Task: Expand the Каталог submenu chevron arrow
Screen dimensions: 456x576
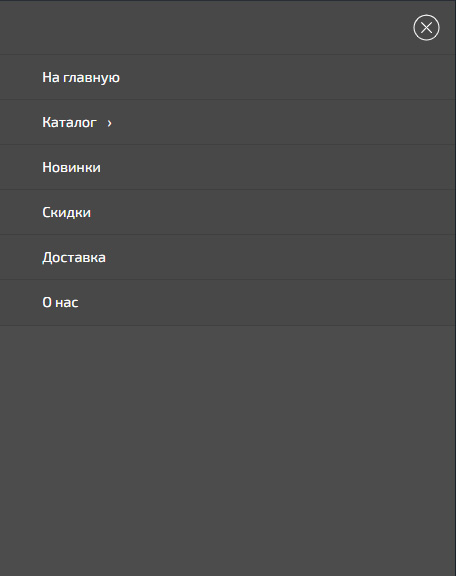Action: (109, 123)
